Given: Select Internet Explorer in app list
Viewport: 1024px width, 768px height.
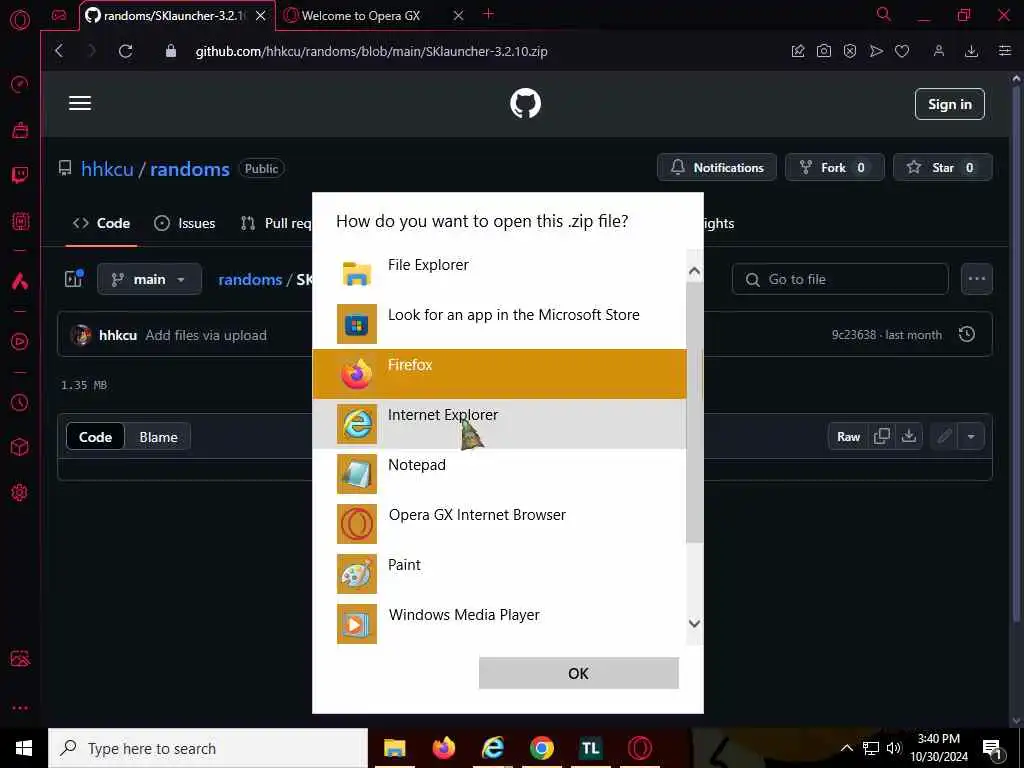Looking at the screenshot, I should pos(500,424).
